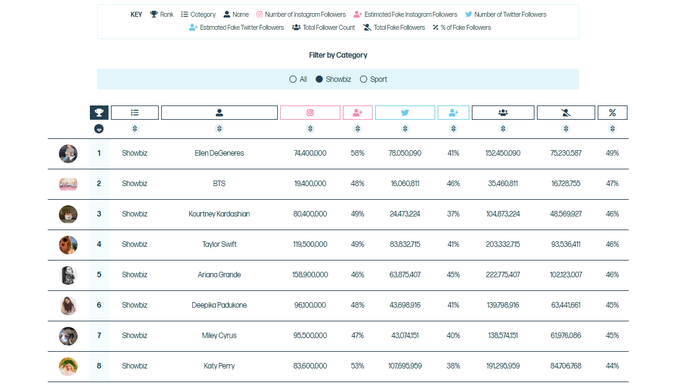Sort the Name column with its arrow
This screenshot has height=384, width=700.
[x=219, y=129]
